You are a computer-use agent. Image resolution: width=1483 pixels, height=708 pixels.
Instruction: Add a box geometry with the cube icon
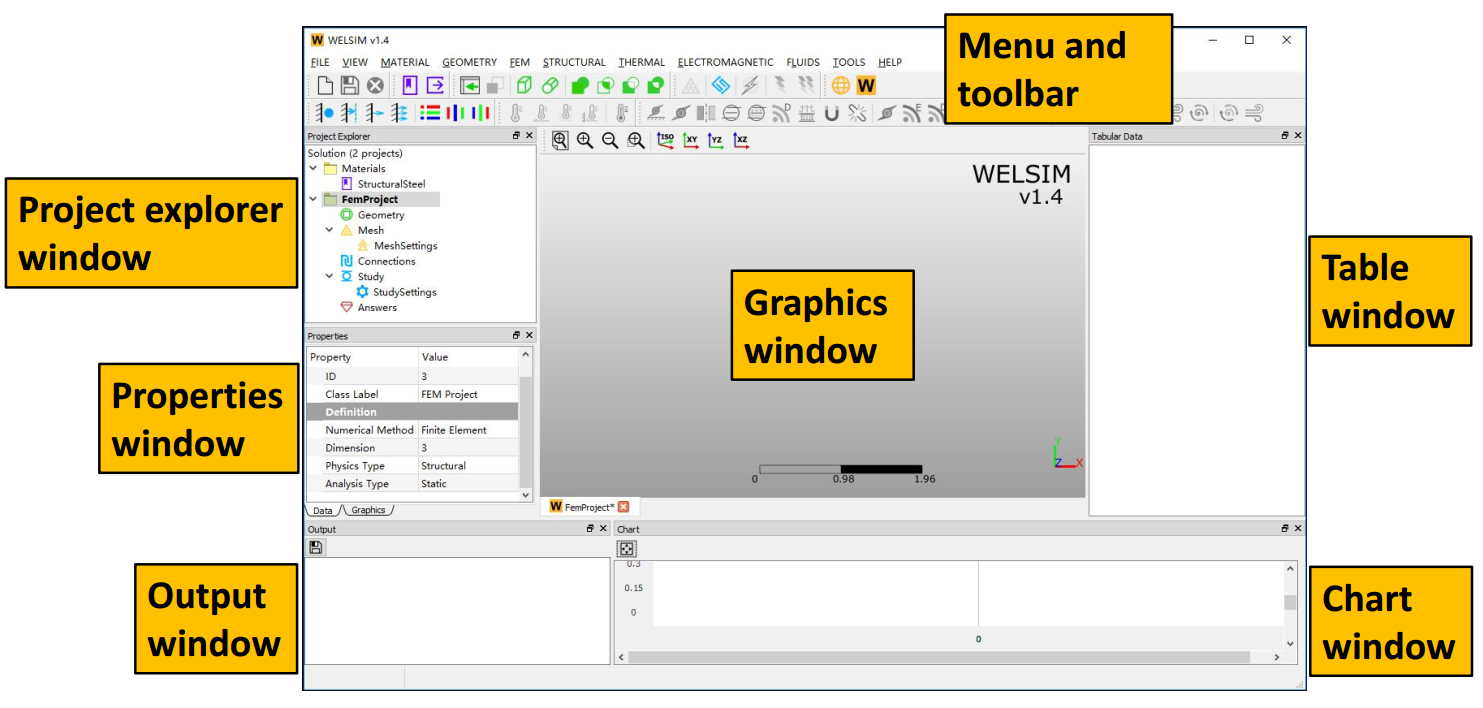(524, 86)
